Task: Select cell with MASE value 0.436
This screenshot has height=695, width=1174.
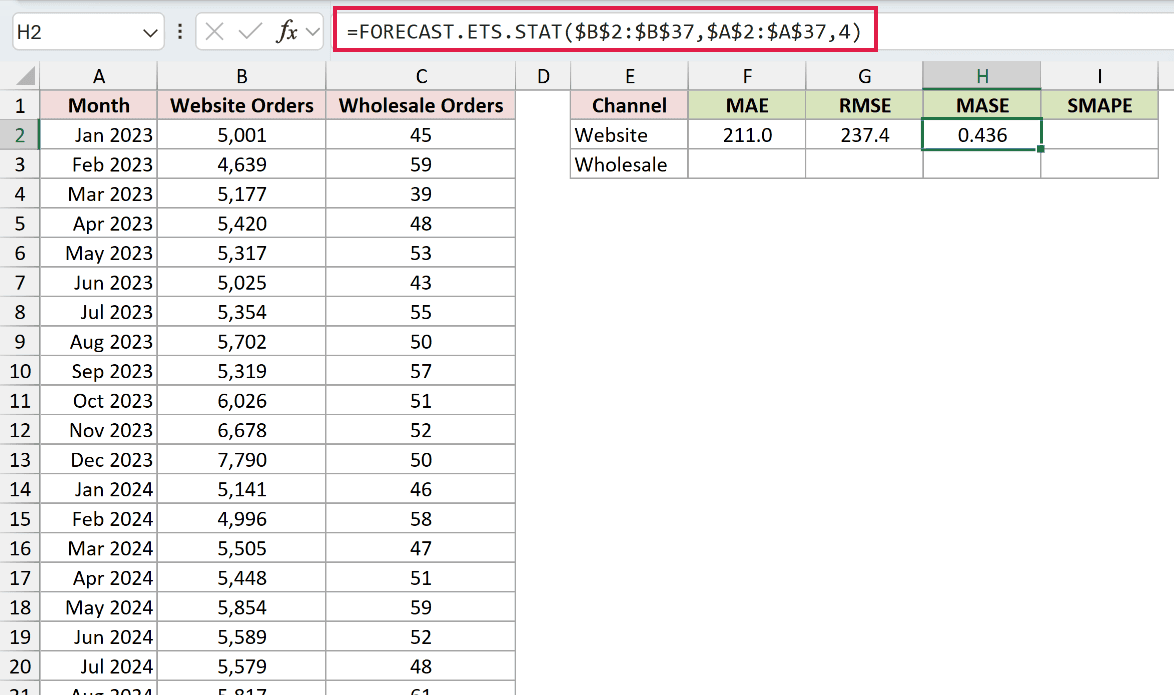Action: (x=982, y=135)
